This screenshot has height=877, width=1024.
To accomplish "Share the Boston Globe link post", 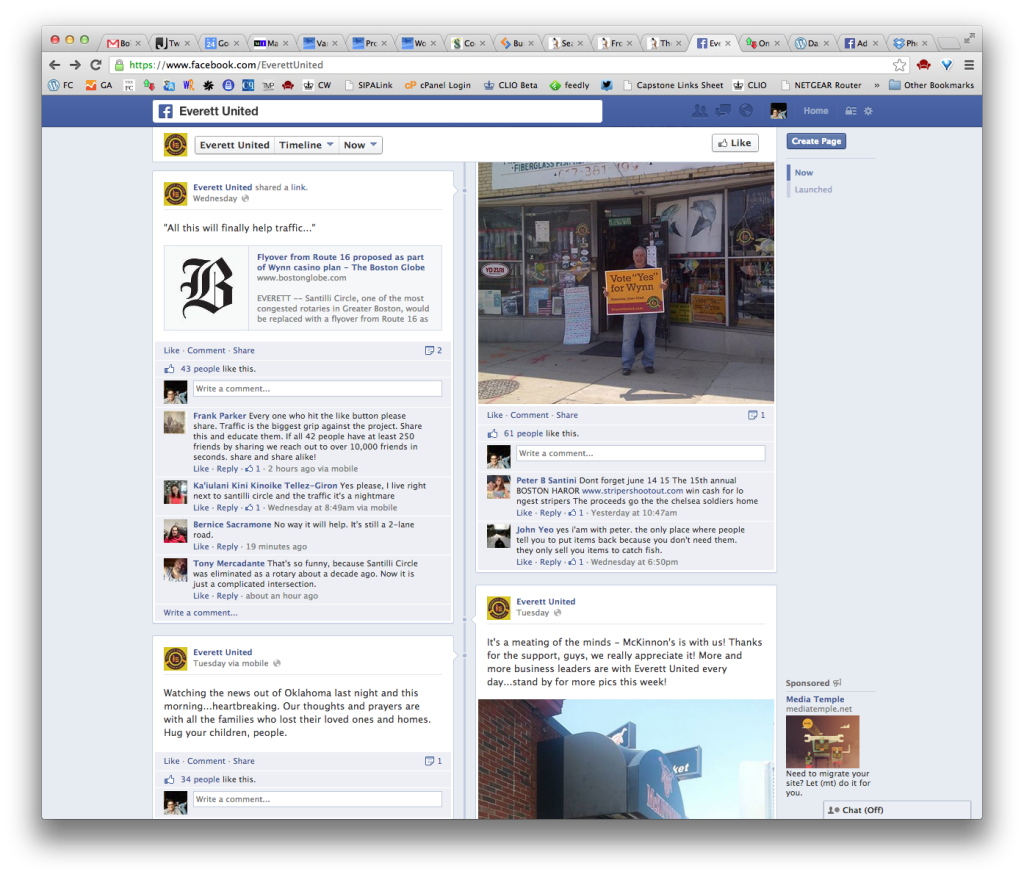I will click(244, 351).
